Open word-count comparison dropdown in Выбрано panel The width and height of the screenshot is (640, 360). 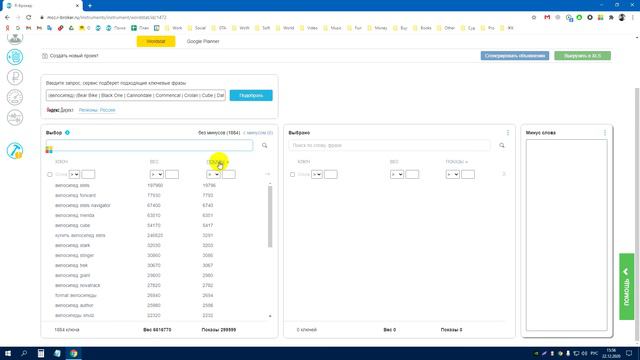[317, 175]
